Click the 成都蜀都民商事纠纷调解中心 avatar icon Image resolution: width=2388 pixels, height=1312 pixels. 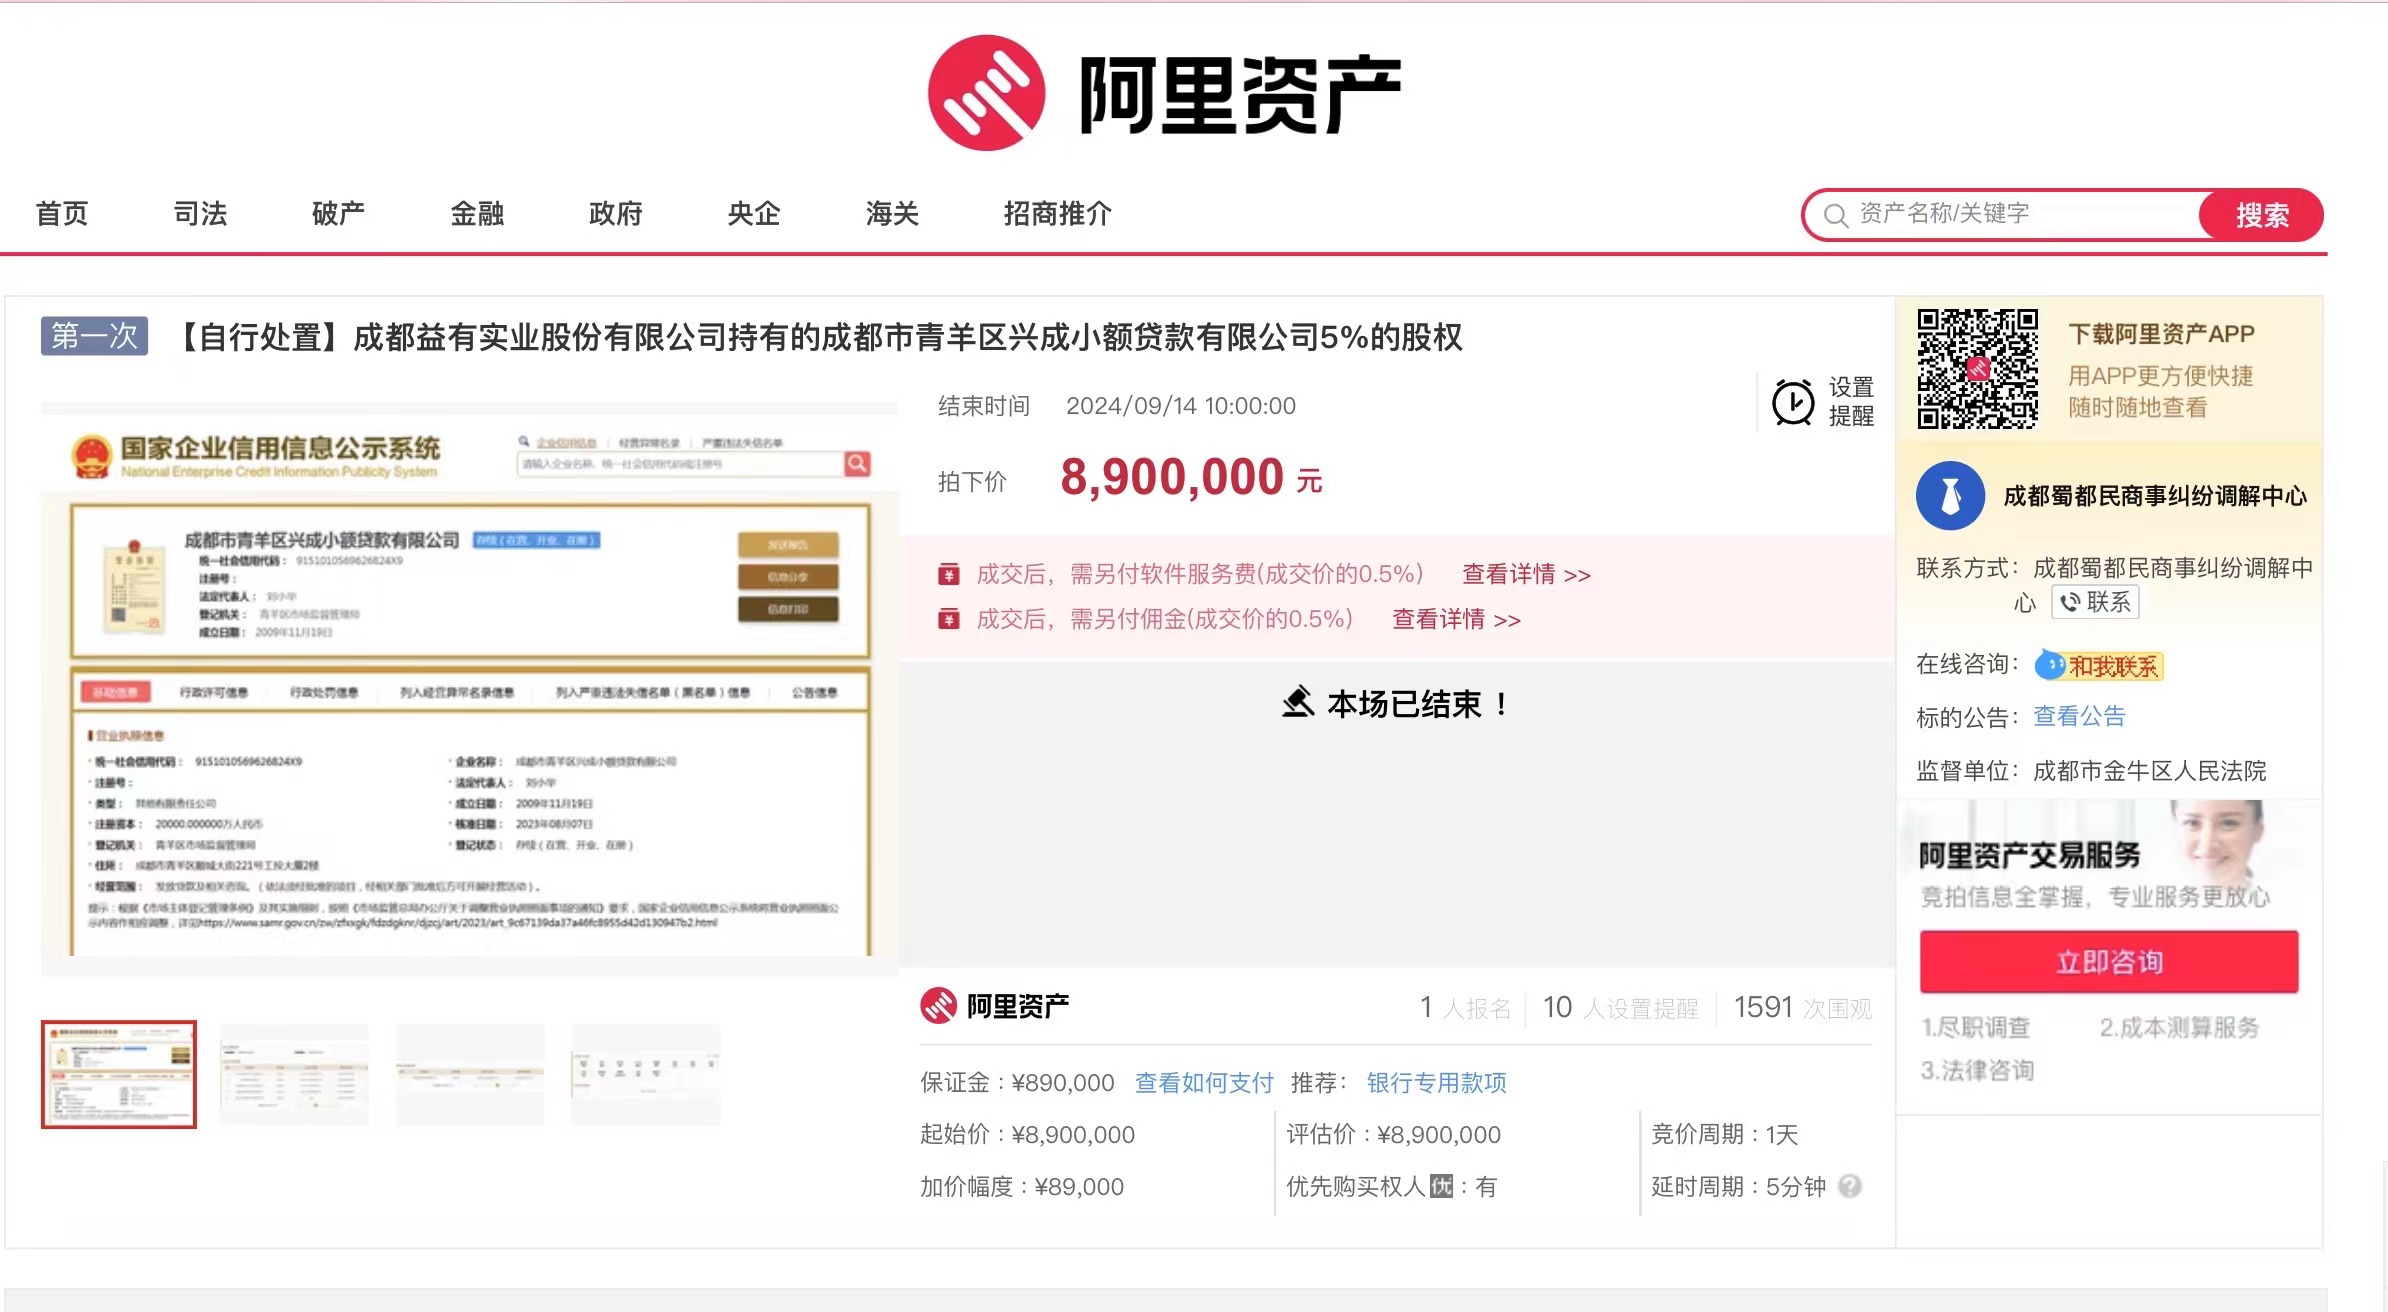coord(1950,495)
